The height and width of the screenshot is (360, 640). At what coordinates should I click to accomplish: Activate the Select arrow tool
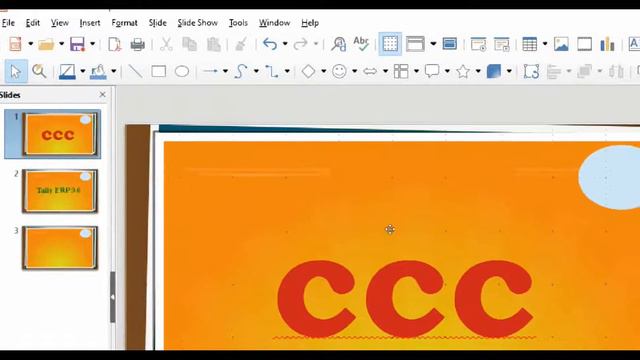(16, 71)
